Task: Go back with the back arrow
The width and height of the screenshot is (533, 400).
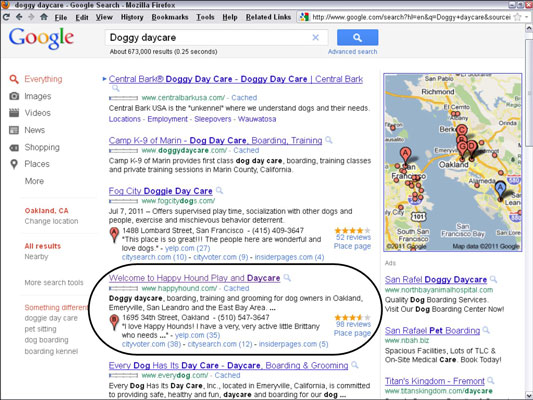Action: click(19, 17)
